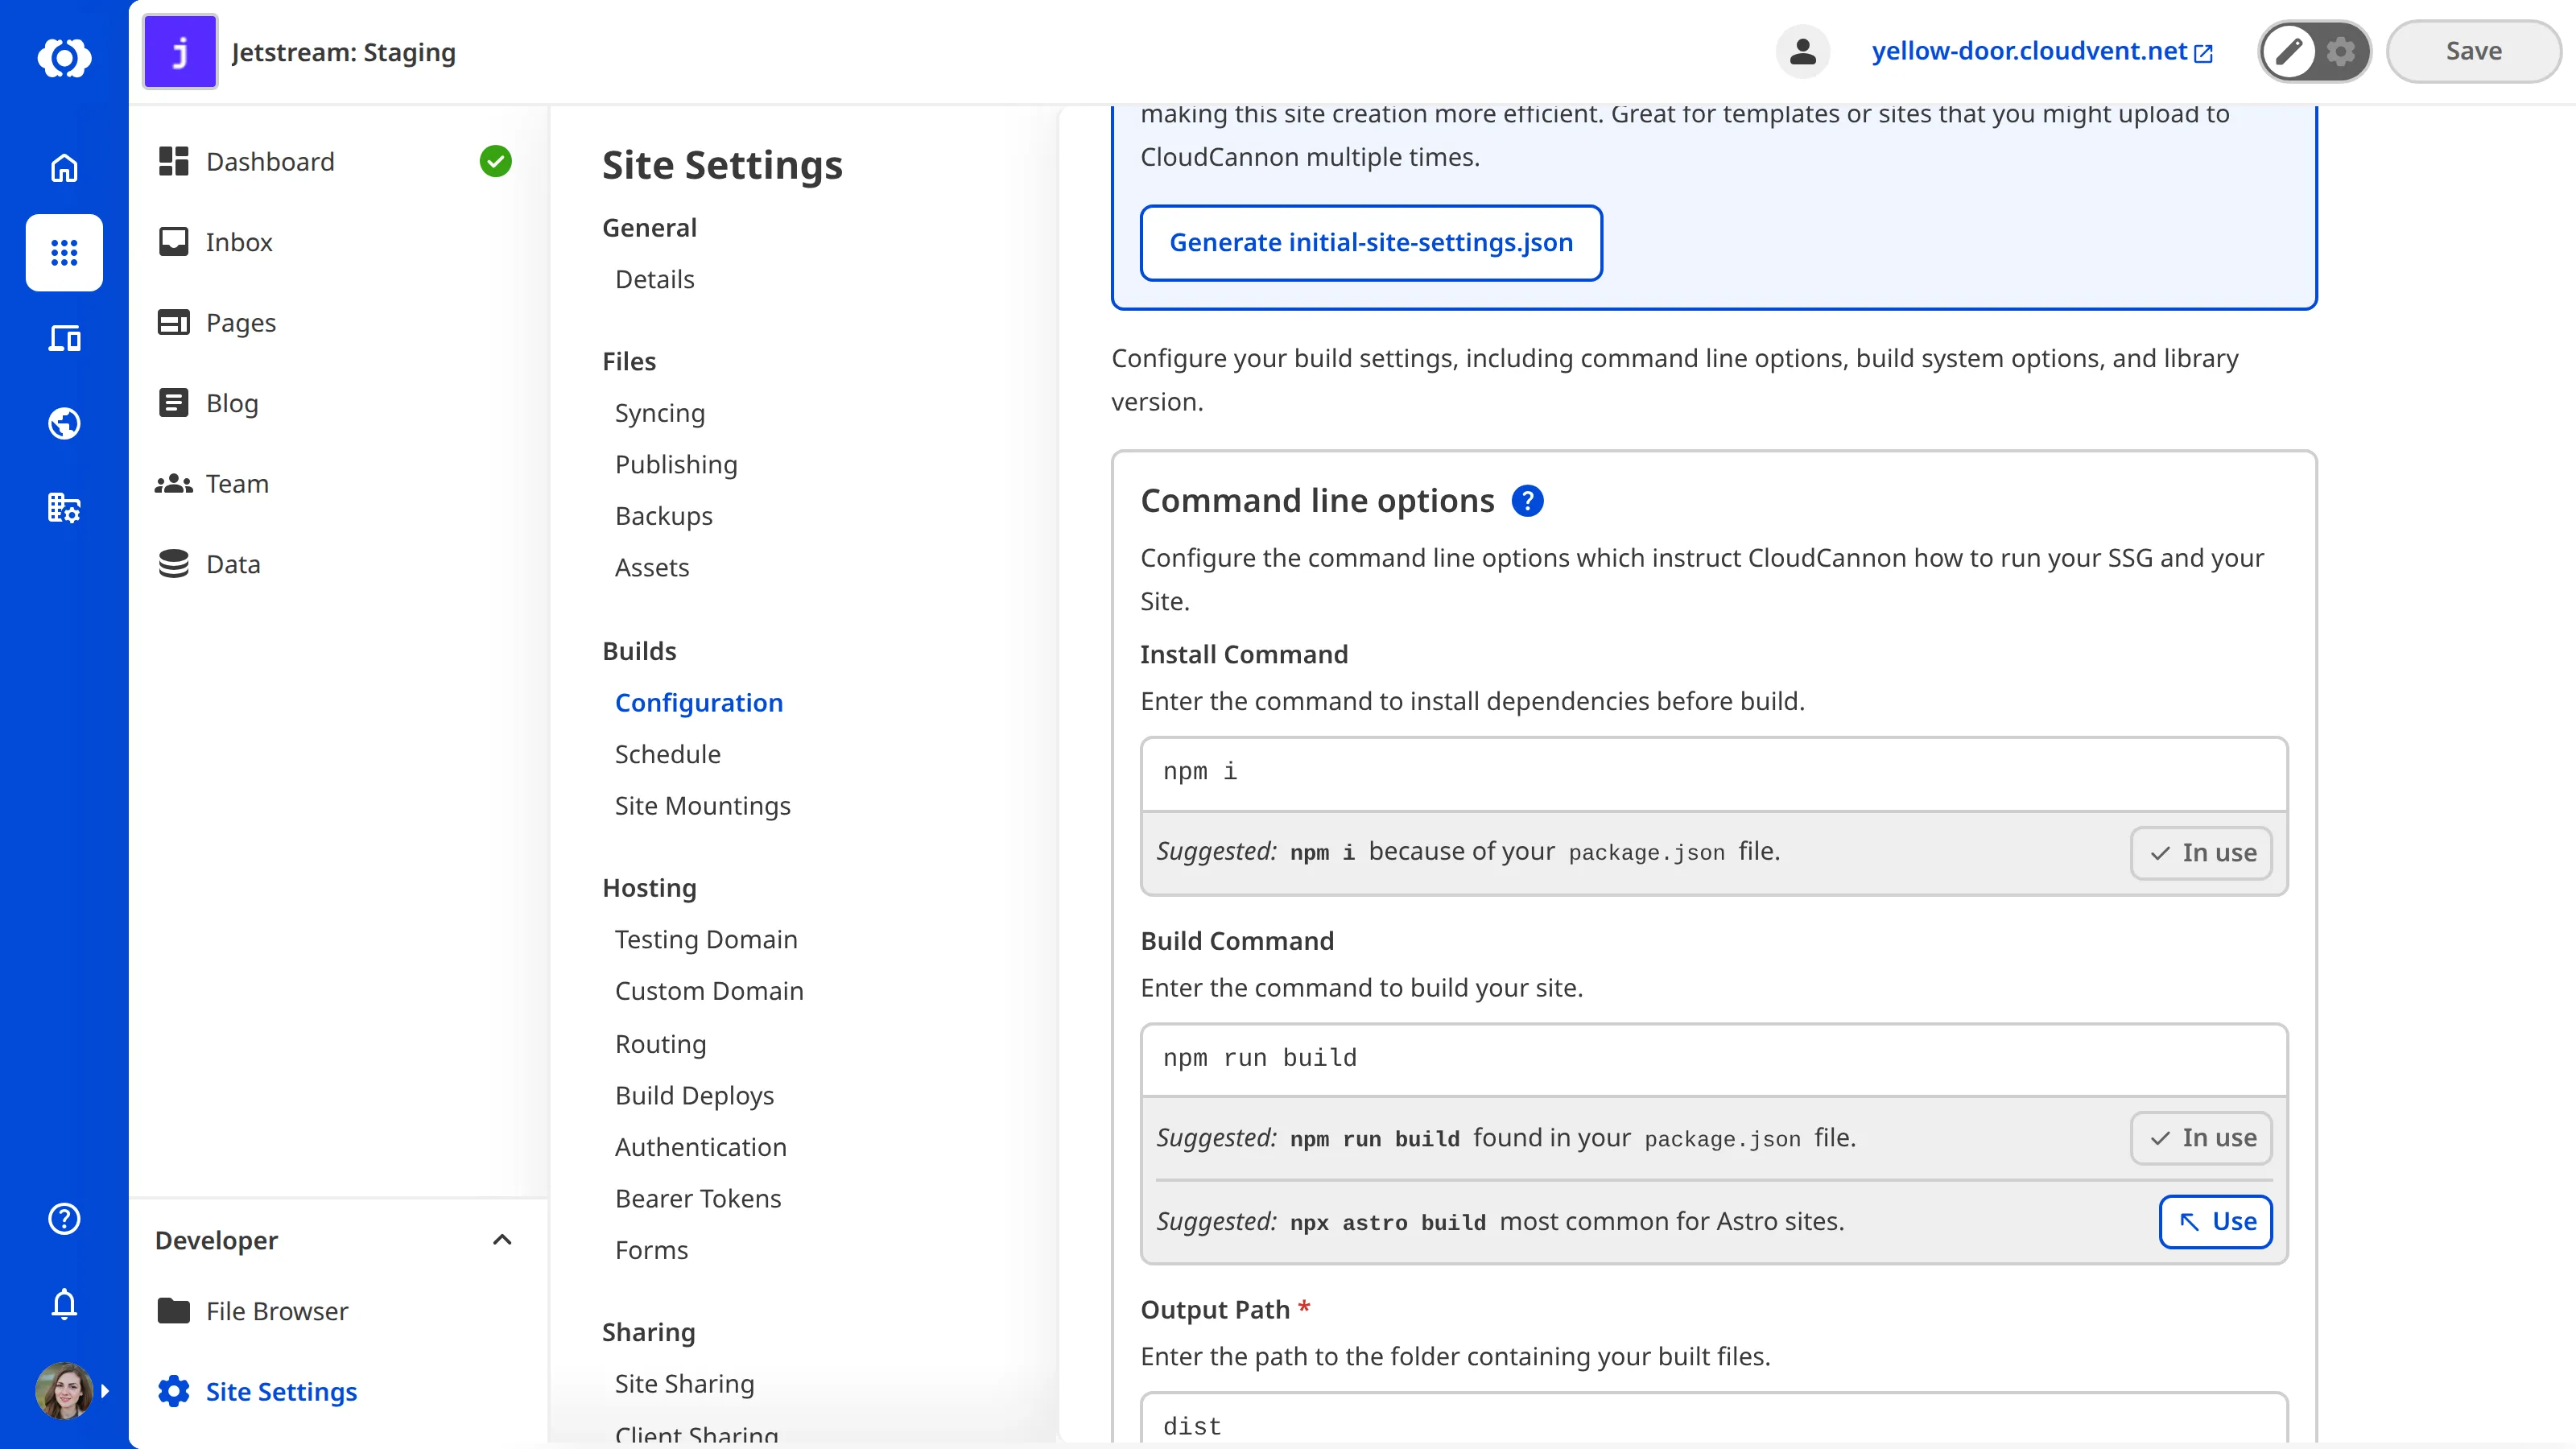The height and width of the screenshot is (1449, 2576).
Task: Click the Pages icon in site navigation
Action: 174,322
